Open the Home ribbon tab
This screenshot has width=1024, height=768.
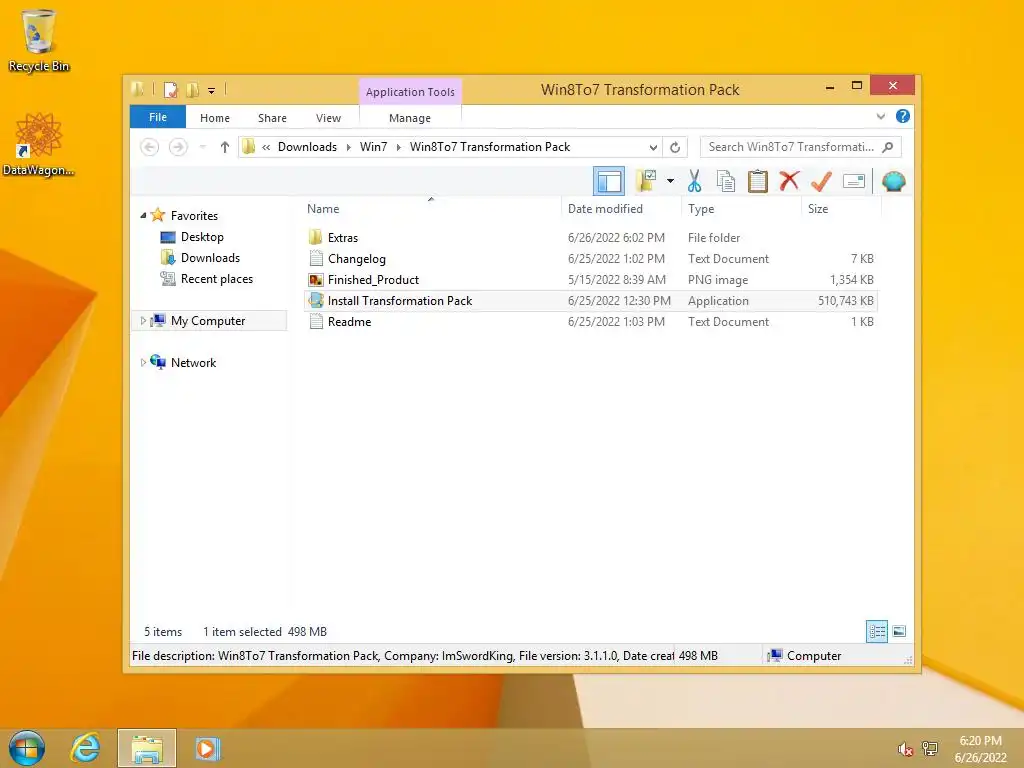[215, 118]
